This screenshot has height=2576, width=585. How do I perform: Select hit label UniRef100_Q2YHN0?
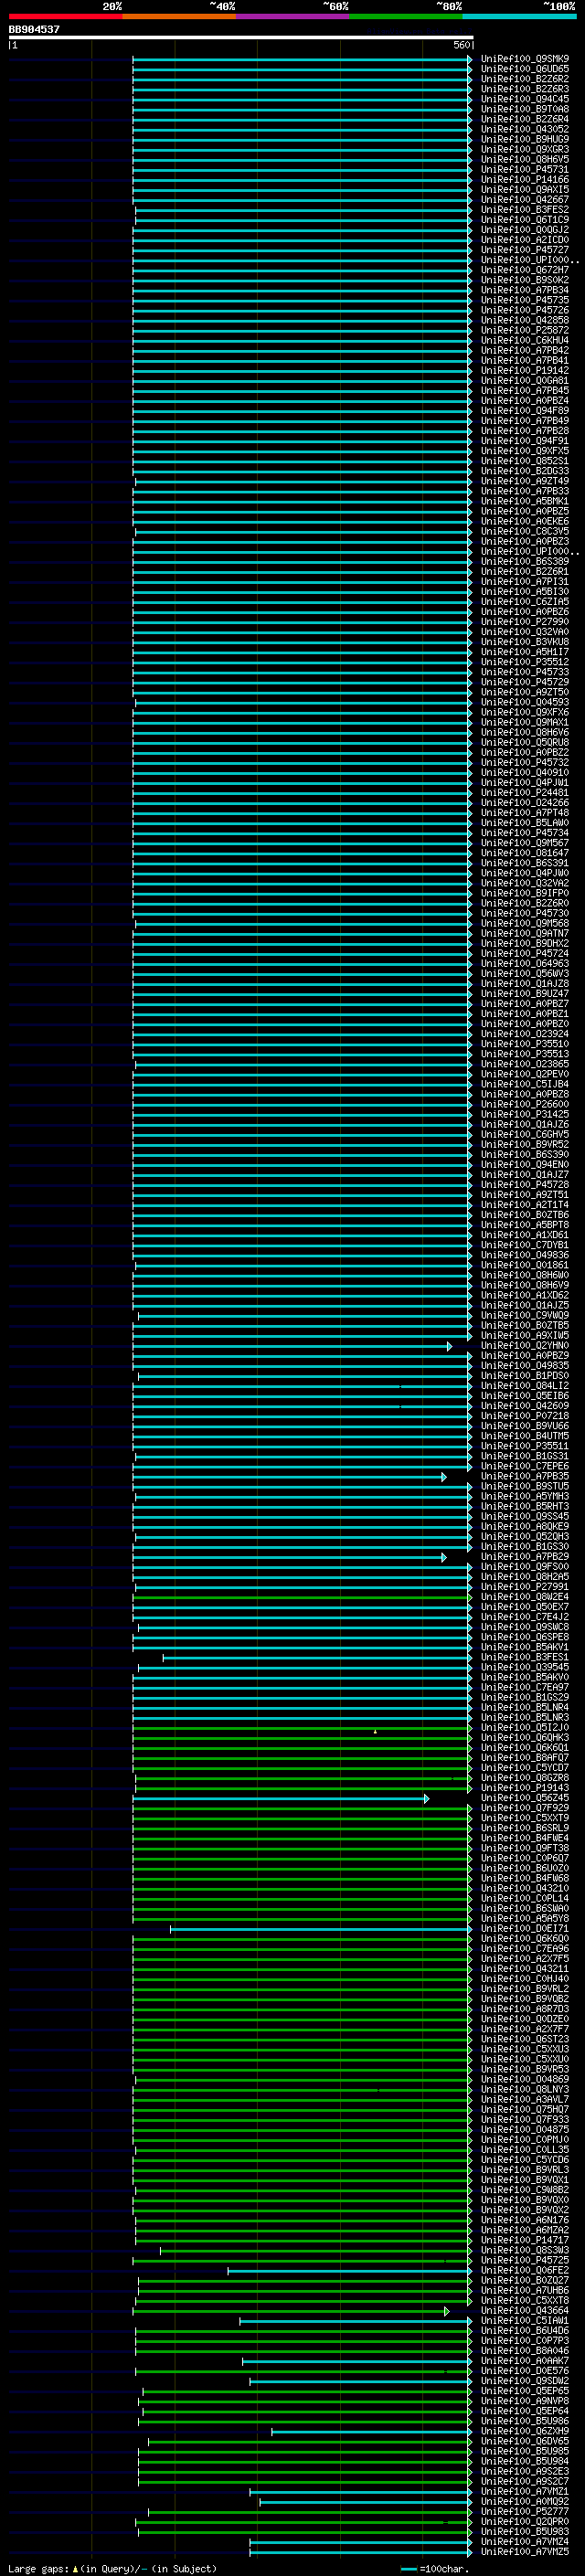[x=525, y=1346]
